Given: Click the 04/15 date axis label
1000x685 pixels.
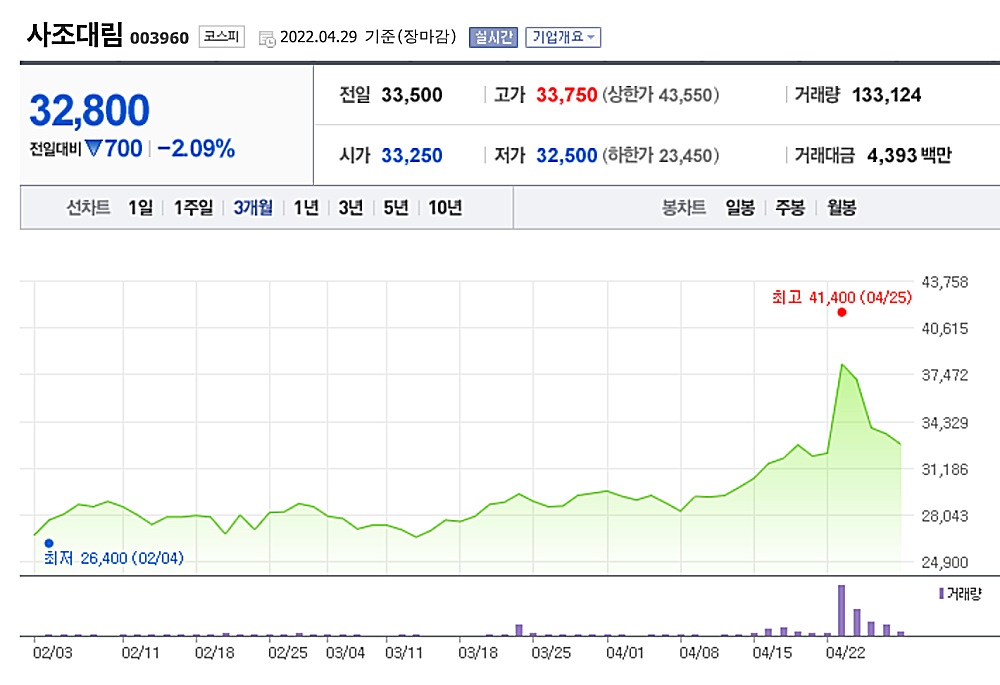Looking at the screenshot, I should [772, 653].
